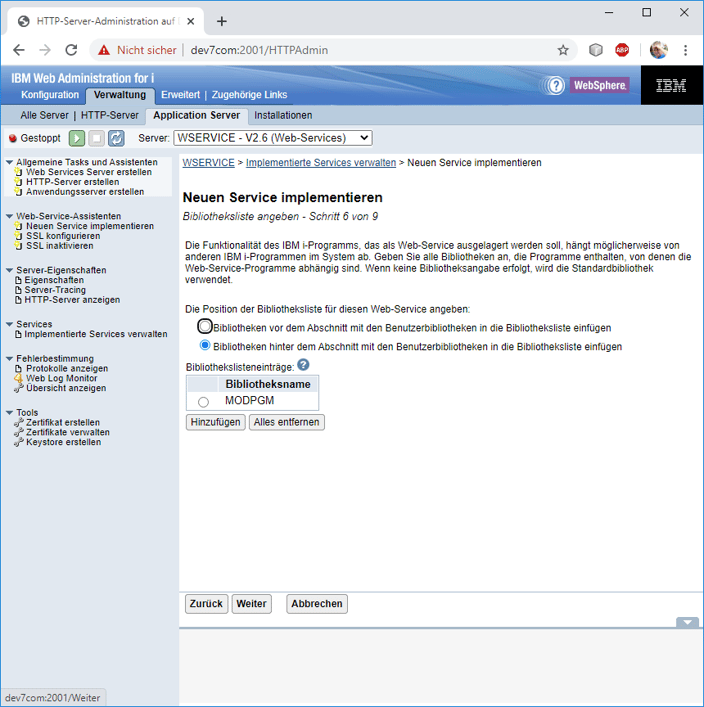Open HTTP-Server anzeigen
The image size is (704, 707).
(x=72, y=300)
